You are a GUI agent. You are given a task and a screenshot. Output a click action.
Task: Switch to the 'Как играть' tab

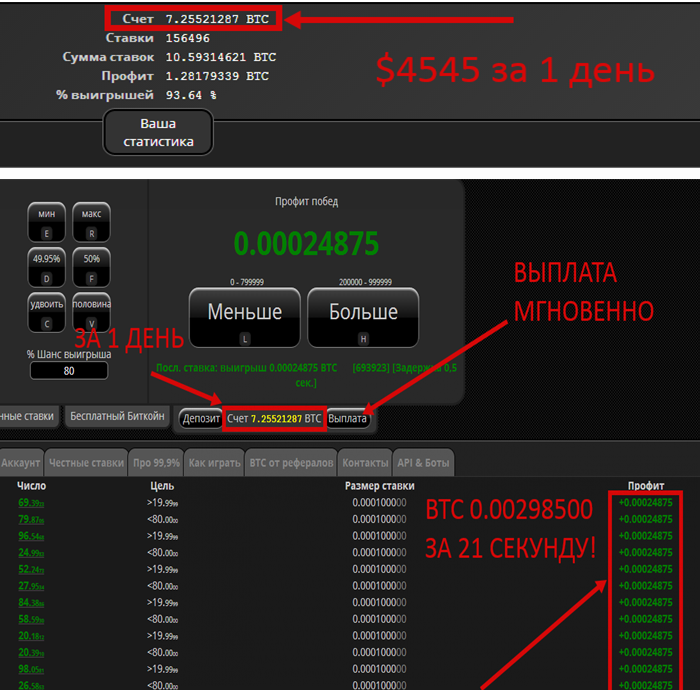point(214,463)
